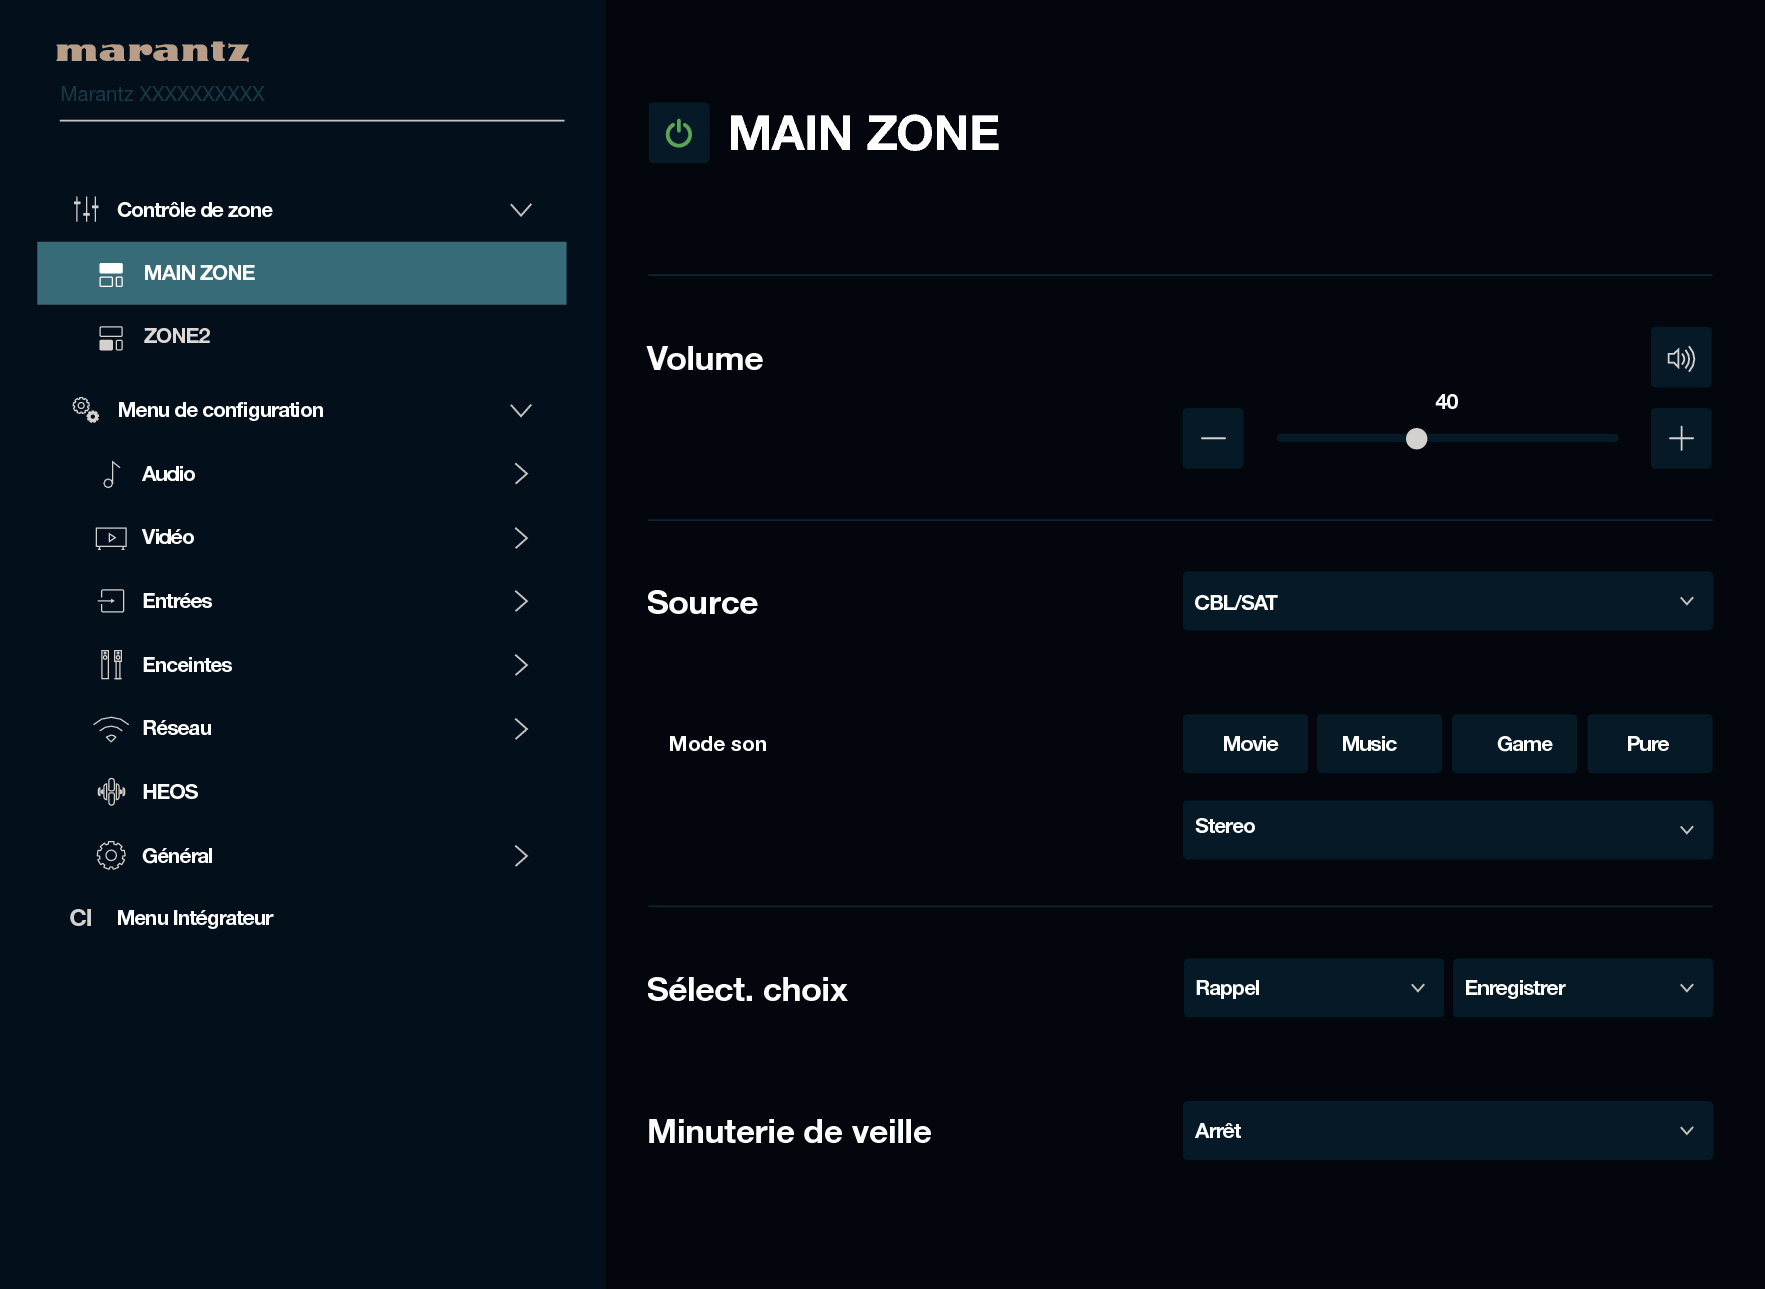The image size is (1765, 1289).
Task: Switch to ZONE2 in the sidebar
Action: tap(177, 336)
